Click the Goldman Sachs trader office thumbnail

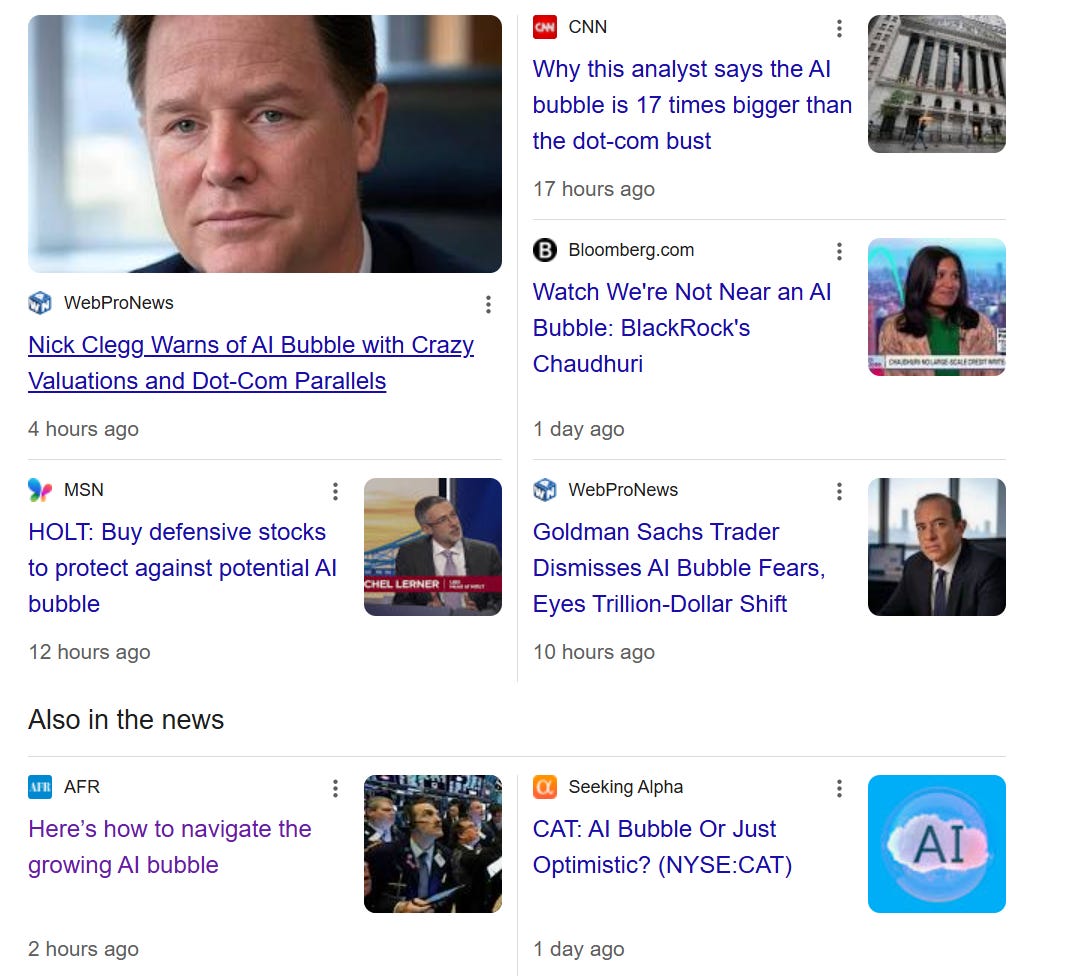tap(937, 547)
